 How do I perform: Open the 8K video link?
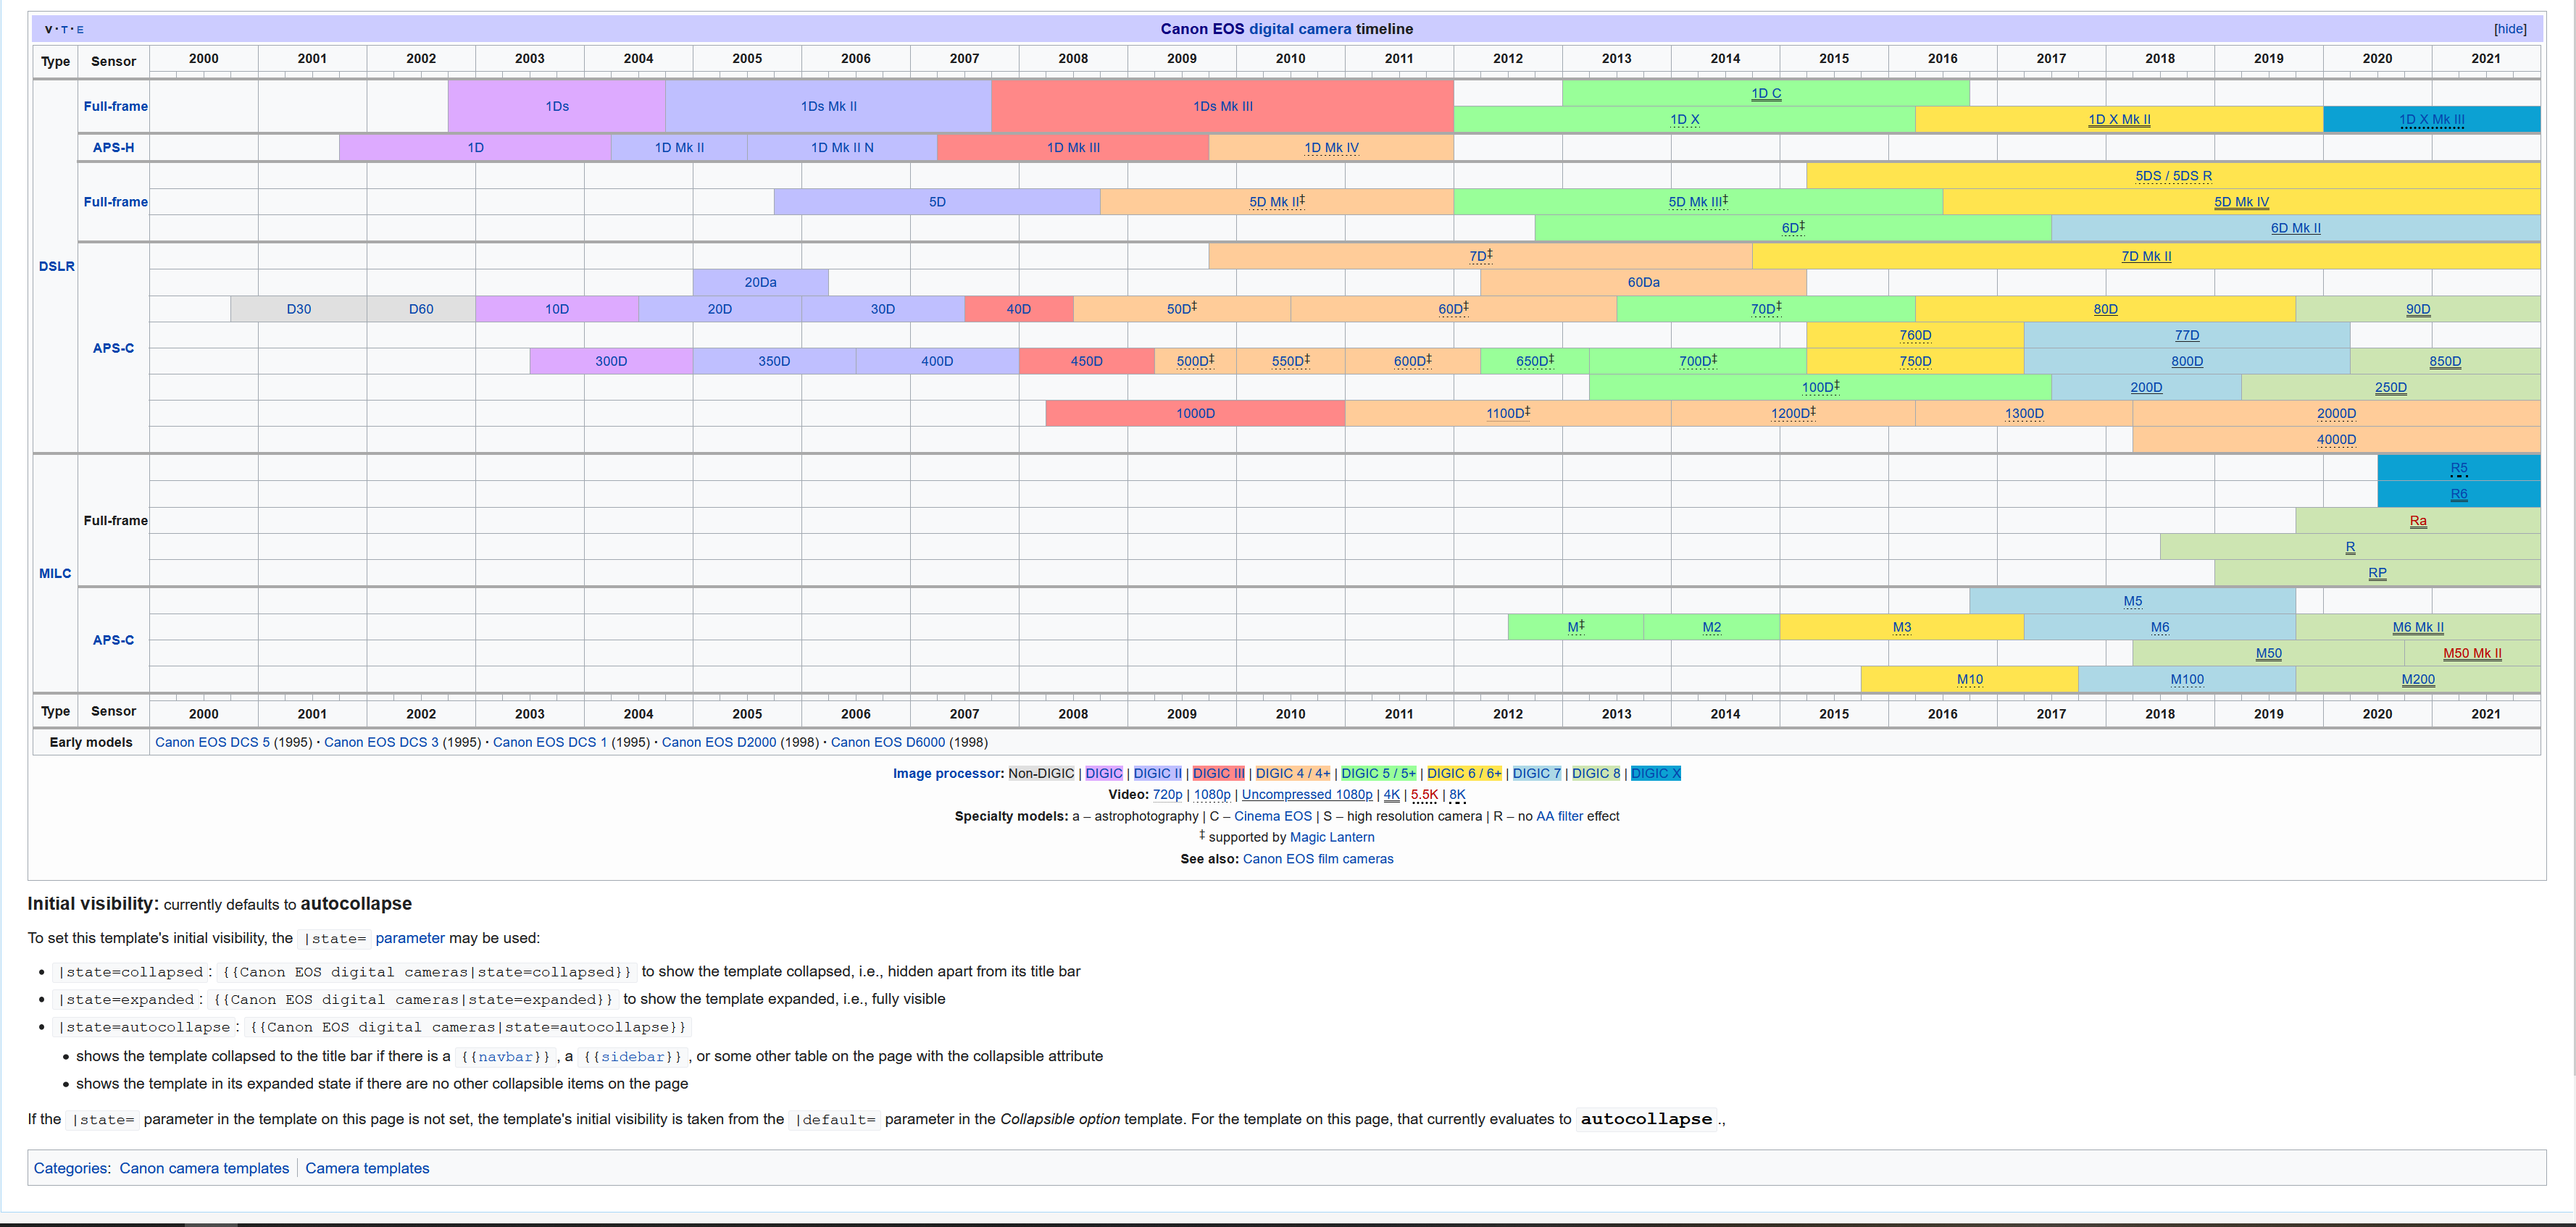pos(1457,795)
